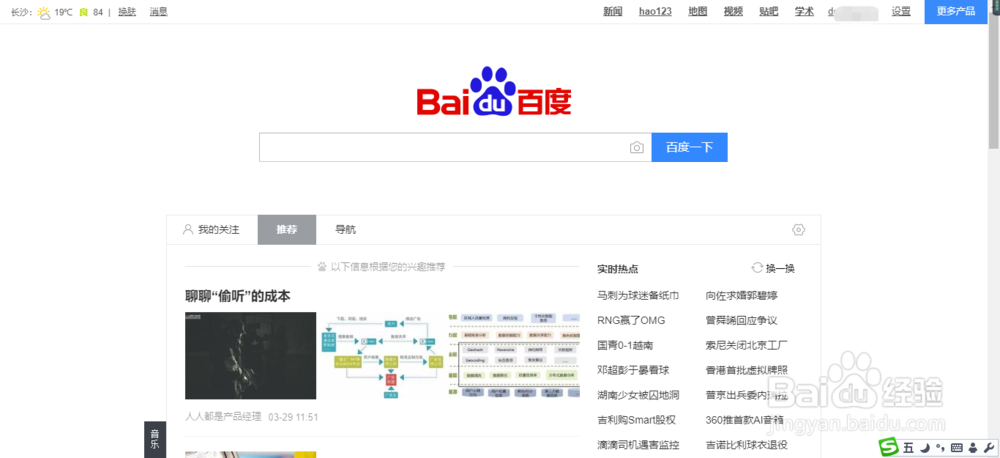Toggle the moon half-width icon in IME bar
The width and height of the screenshot is (1000, 458).
tap(925, 447)
